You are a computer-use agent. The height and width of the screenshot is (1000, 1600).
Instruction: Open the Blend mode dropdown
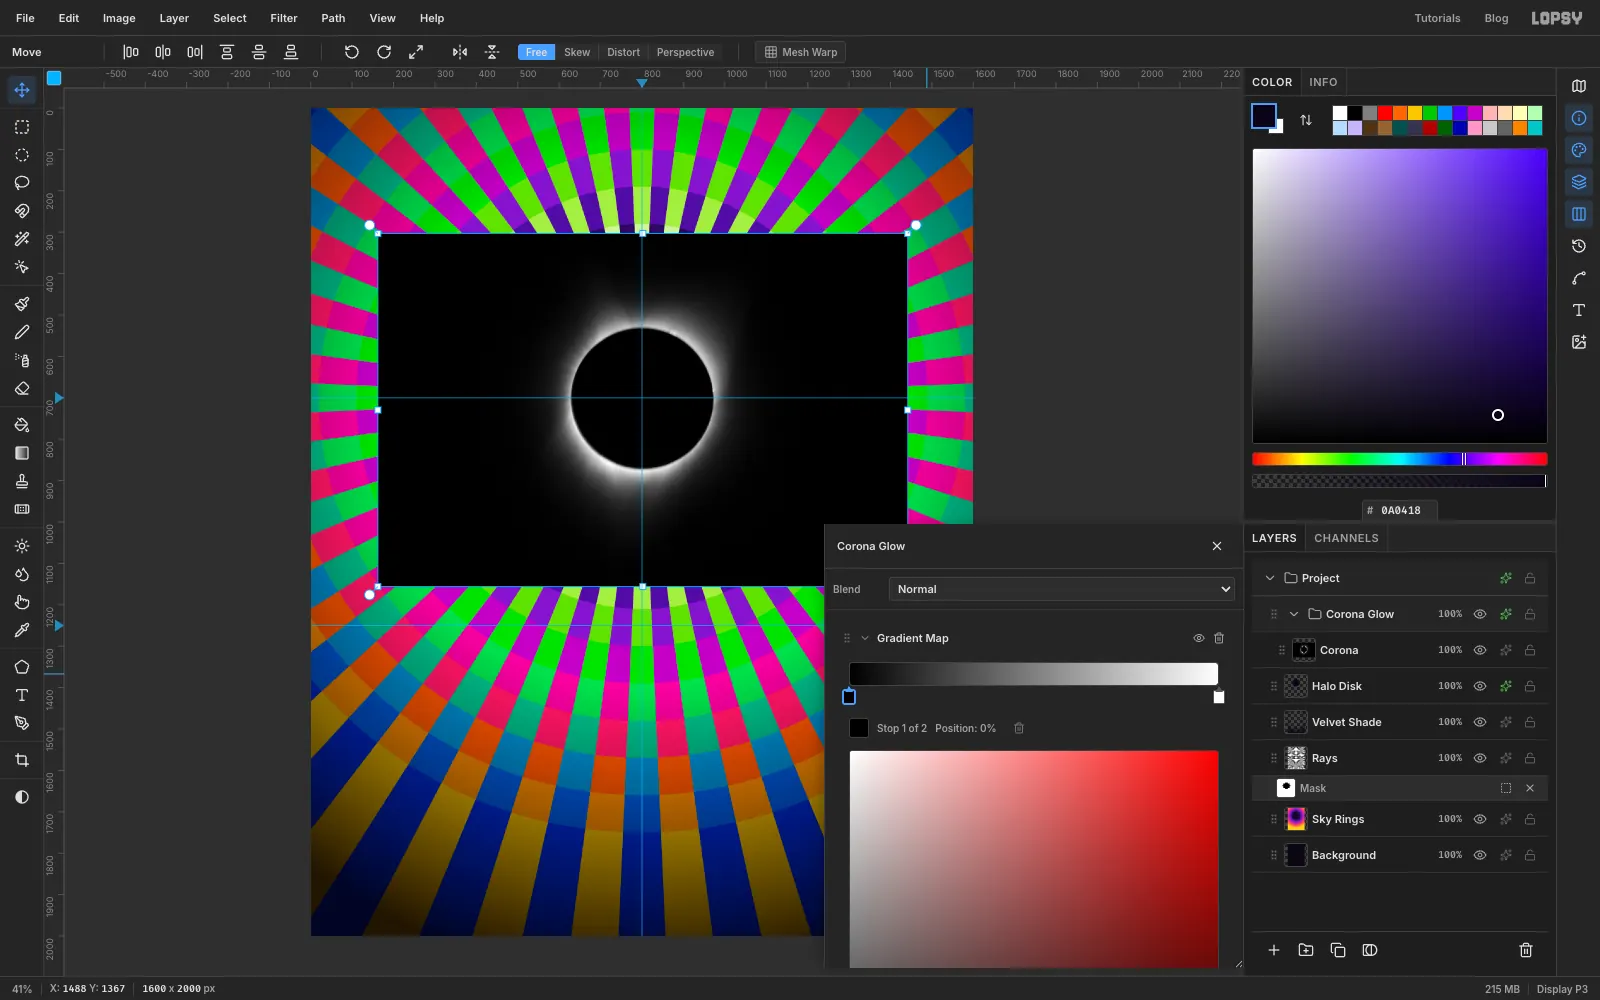1062,589
